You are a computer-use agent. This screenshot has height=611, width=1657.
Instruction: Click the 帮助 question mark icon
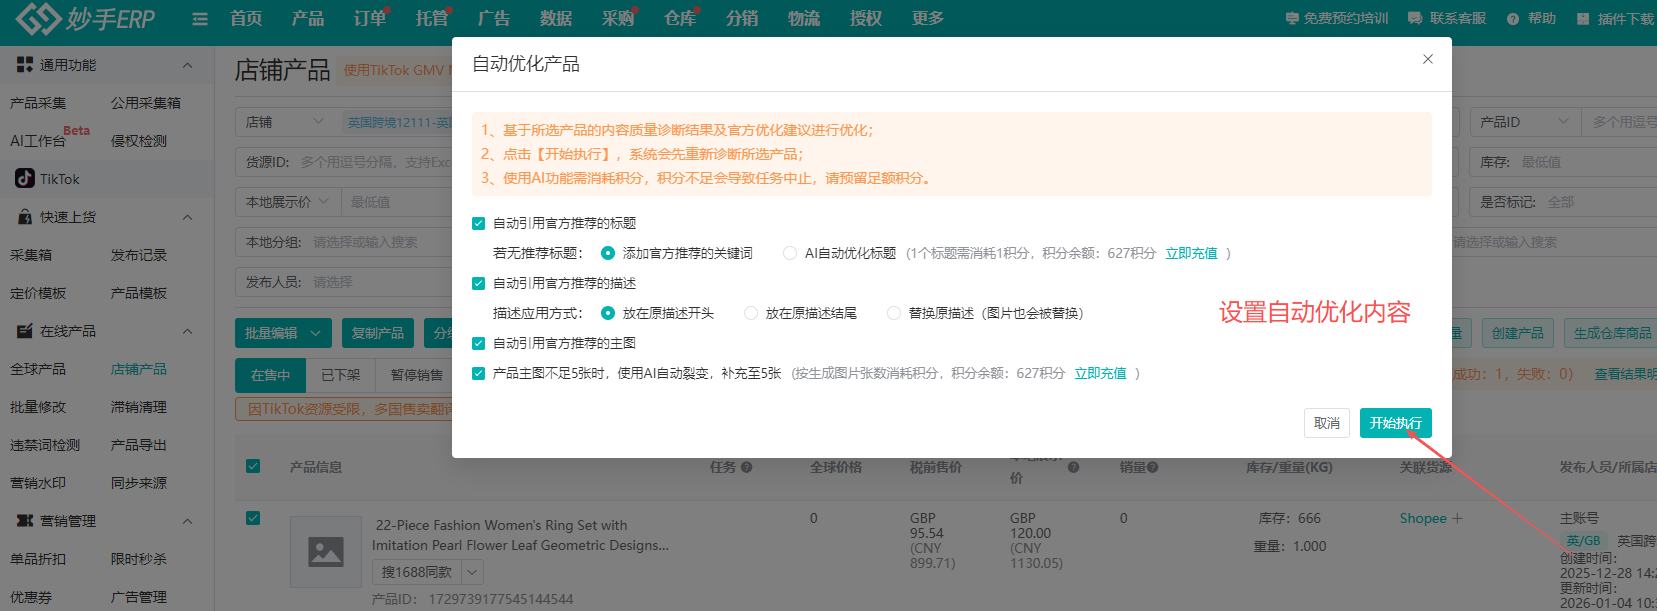click(x=1513, y=19)
